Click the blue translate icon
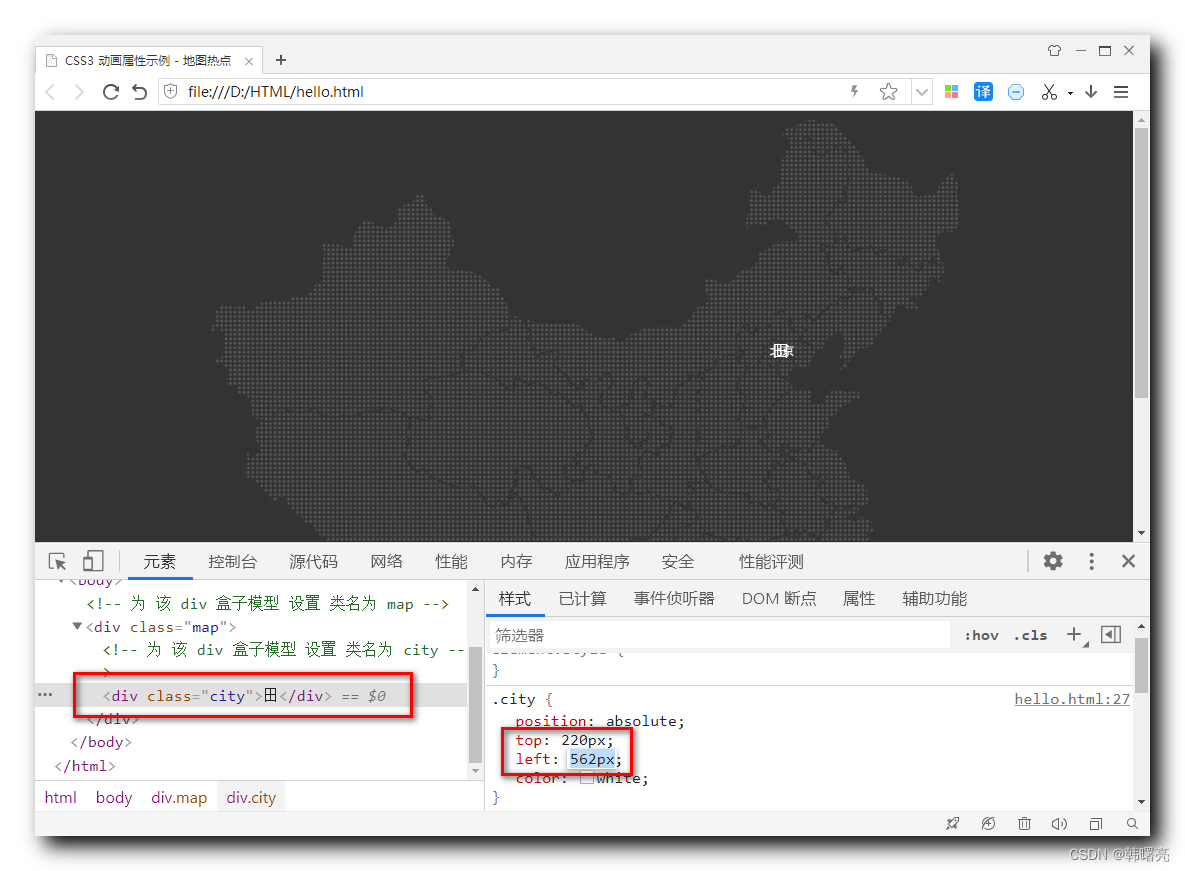The width and height of the screenshot is (1185, 871). (983, 91)
